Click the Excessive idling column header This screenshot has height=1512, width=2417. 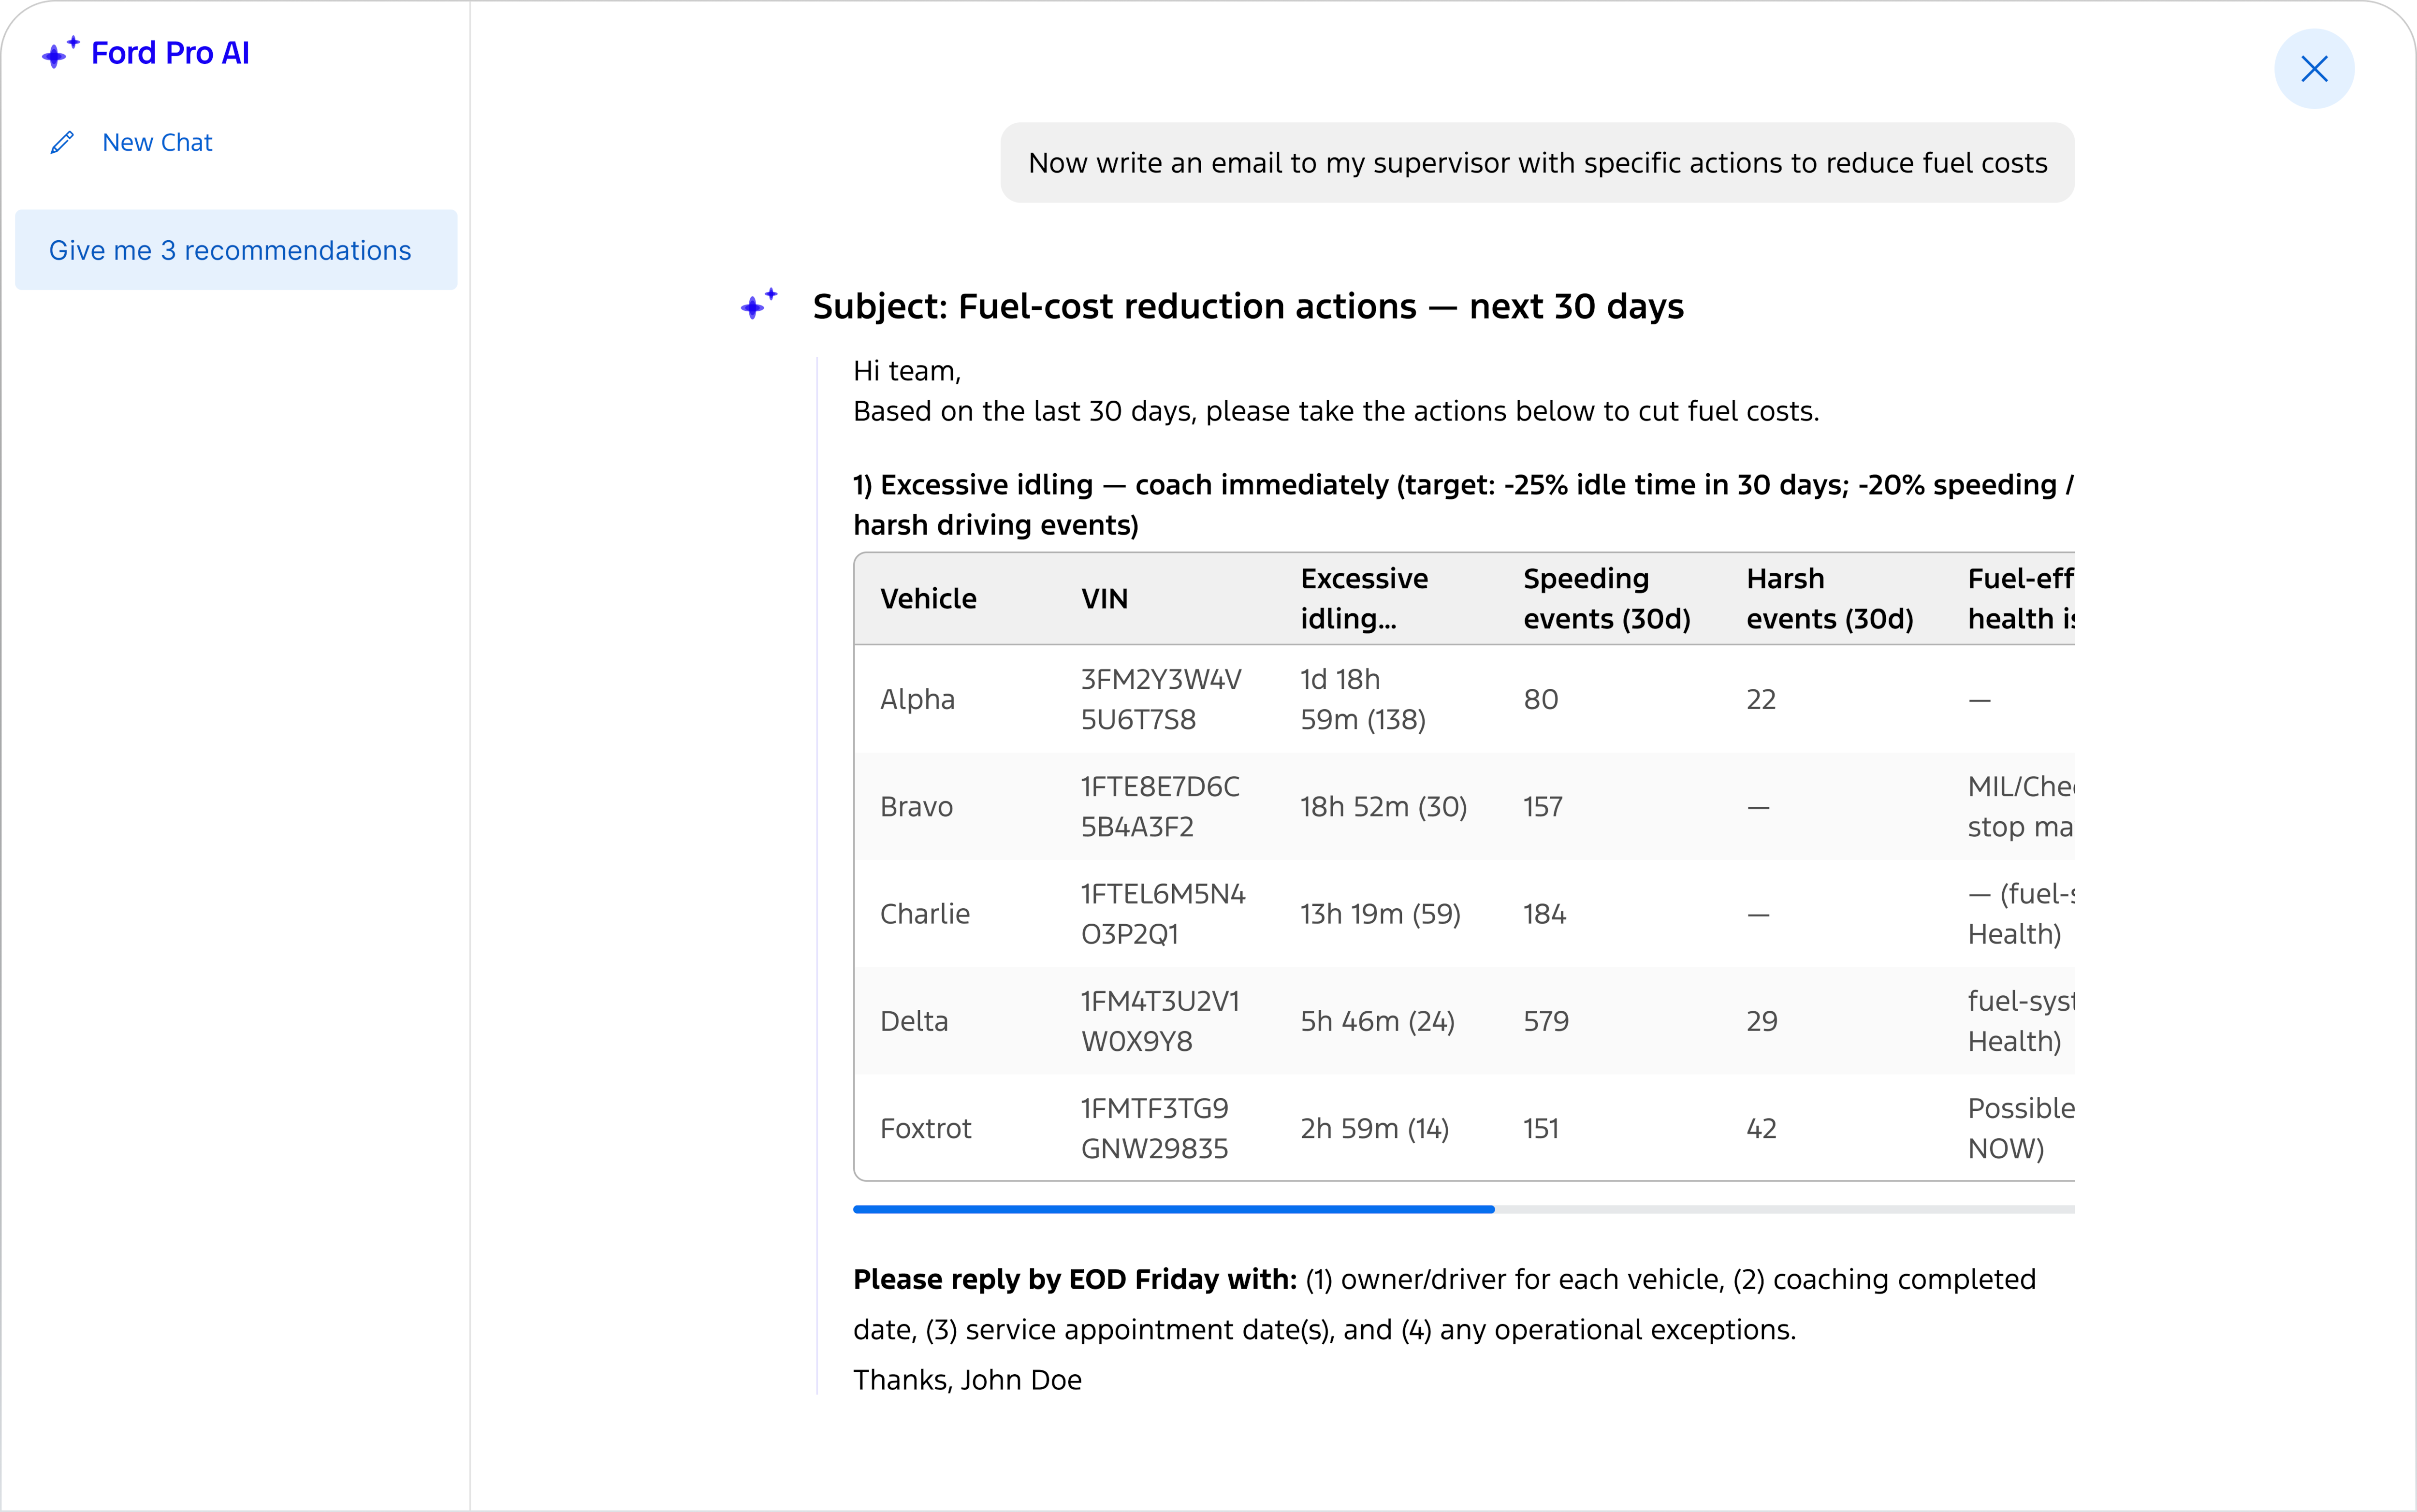tap(1363, 598)
